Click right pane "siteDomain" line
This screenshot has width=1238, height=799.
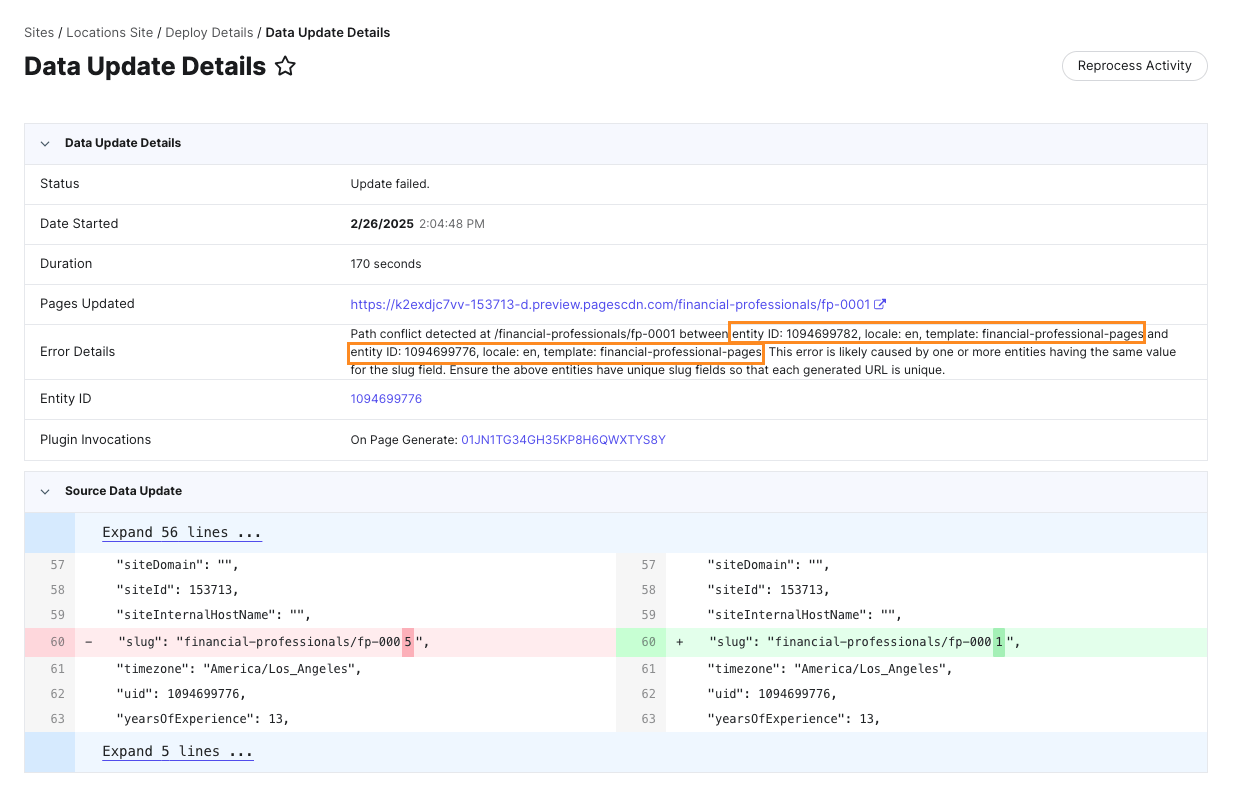point(769,565)
